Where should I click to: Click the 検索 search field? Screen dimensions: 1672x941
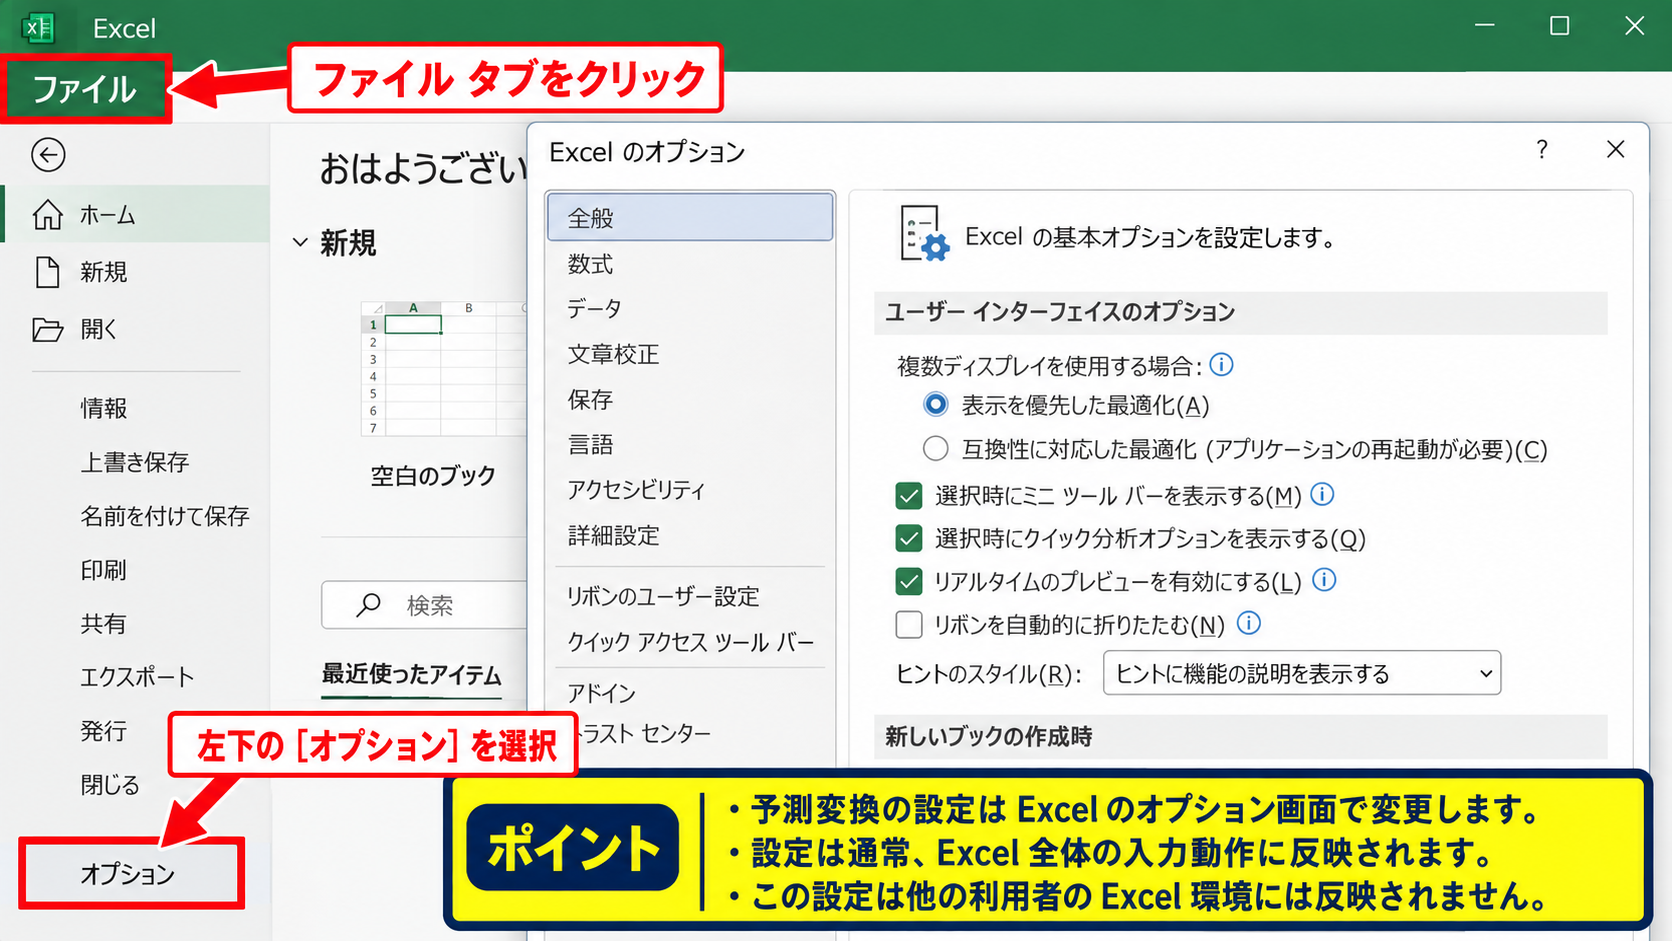pos(425,605)
